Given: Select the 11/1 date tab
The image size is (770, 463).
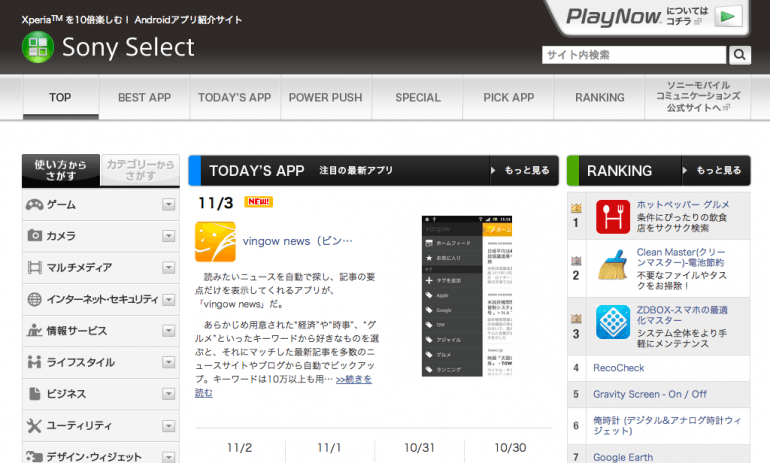Looking at the screenshot, I should pos(329,448).
